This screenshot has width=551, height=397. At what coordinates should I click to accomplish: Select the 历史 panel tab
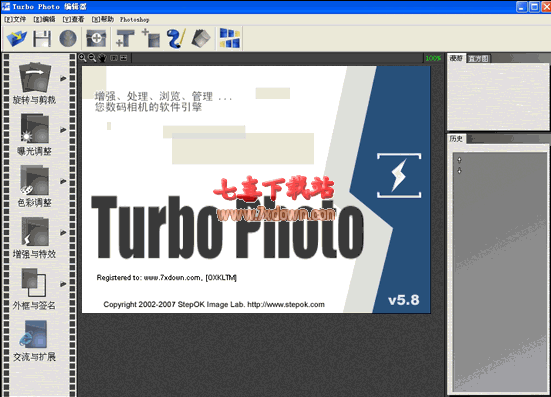[x=456, y=139]
